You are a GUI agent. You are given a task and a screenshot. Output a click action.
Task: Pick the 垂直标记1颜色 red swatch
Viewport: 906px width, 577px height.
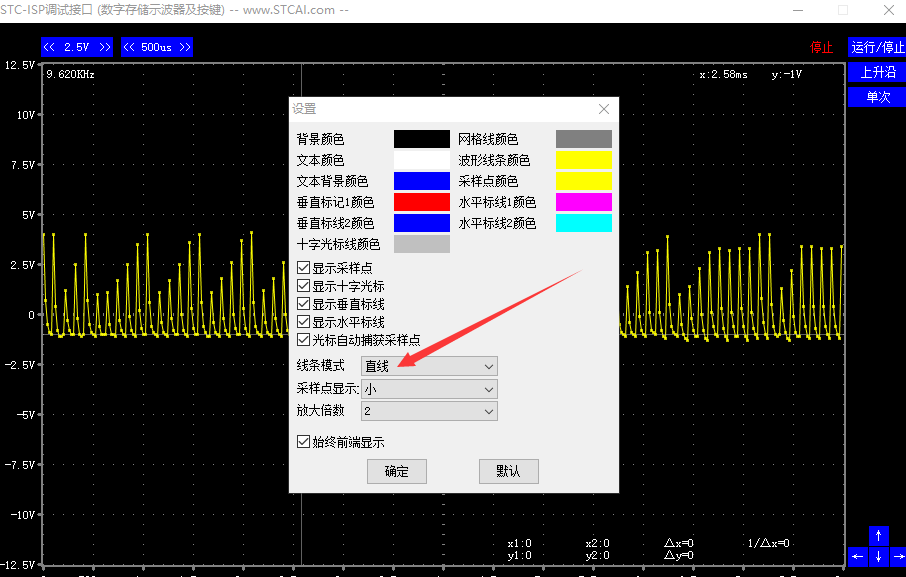click(422, 202)
